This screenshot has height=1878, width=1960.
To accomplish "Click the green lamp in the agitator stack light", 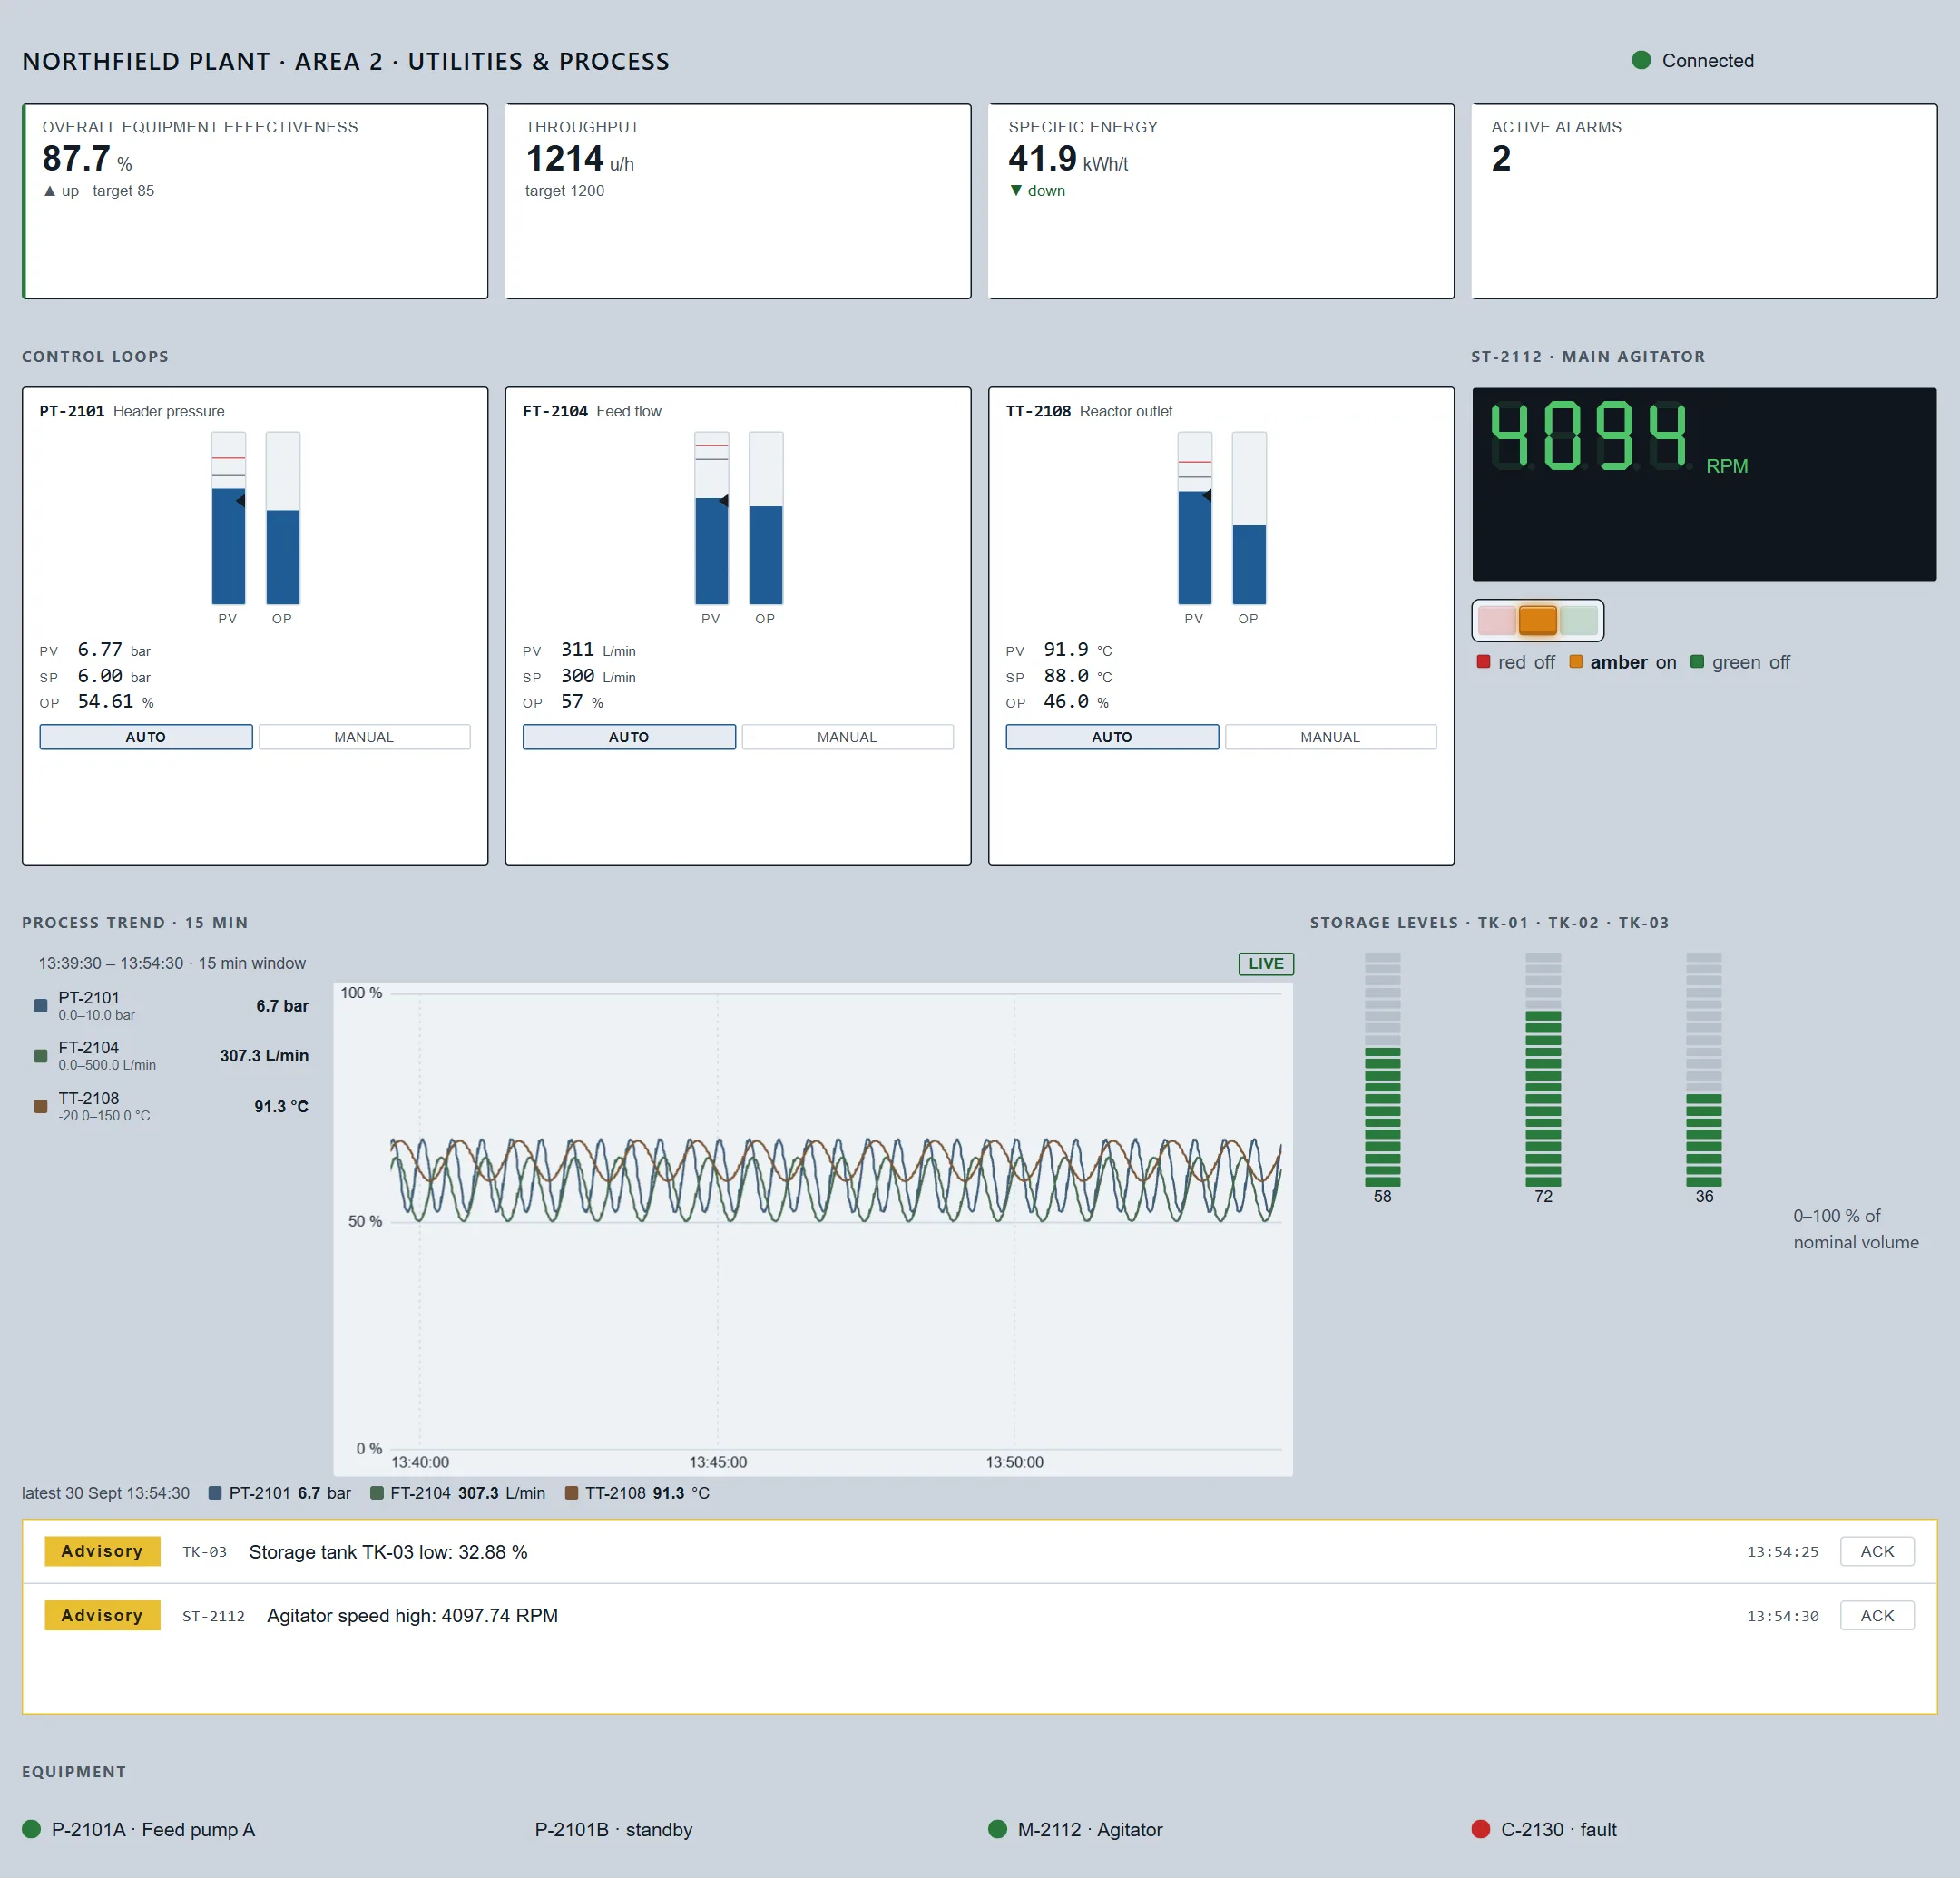I will [x=1579, y=620].
